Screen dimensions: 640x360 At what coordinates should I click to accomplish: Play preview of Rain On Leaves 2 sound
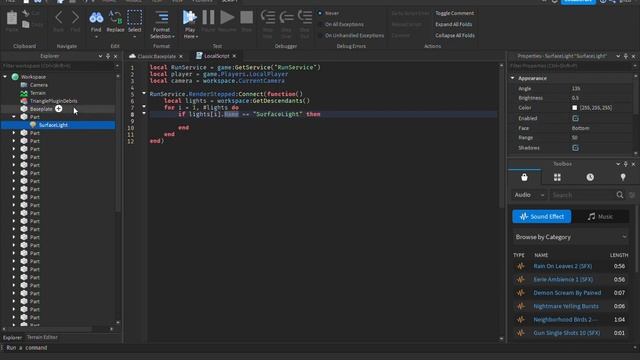[x=520, y=266]
